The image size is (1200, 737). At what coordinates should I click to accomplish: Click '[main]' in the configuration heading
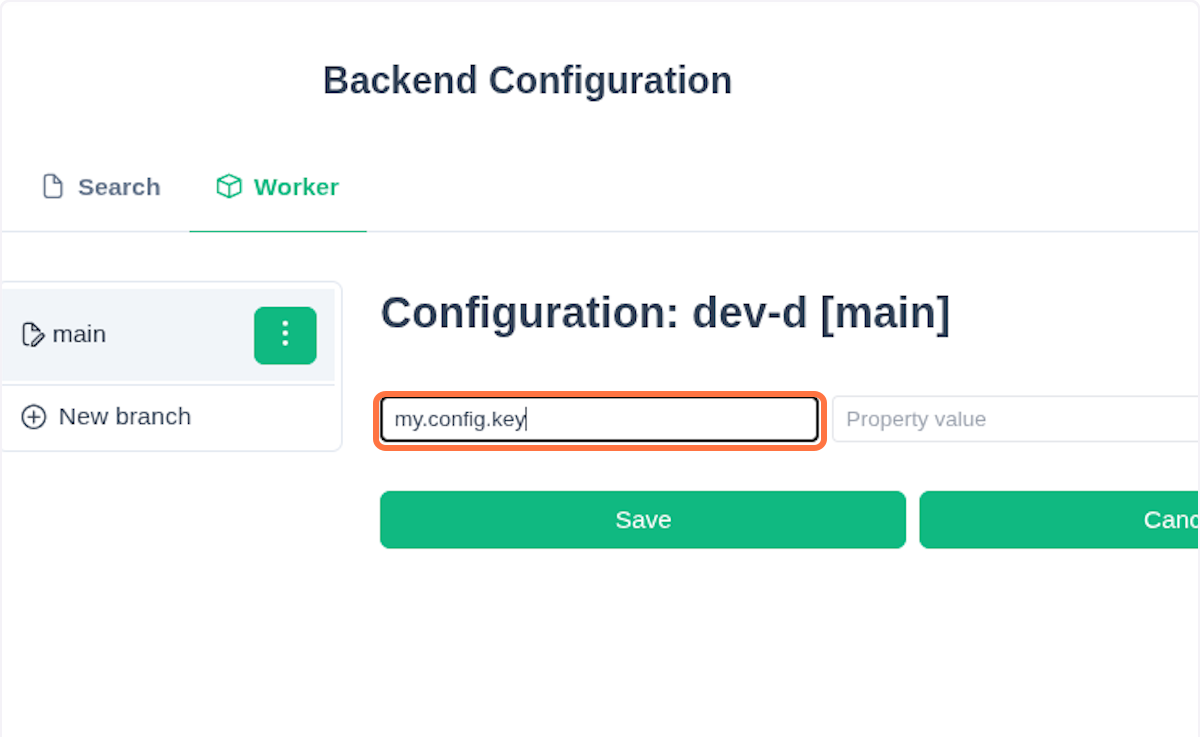pyautogui.click(x=884, y=313)
